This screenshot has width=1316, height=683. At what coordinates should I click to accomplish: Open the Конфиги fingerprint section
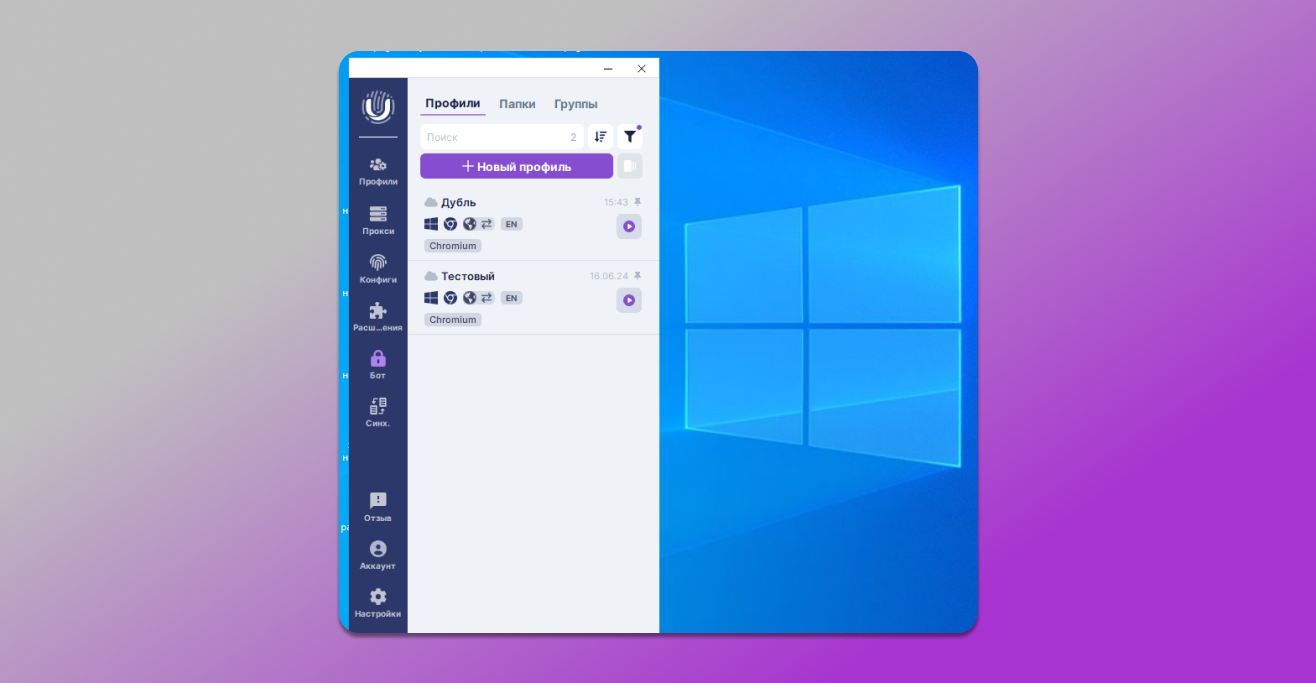[x=378, y=268]
